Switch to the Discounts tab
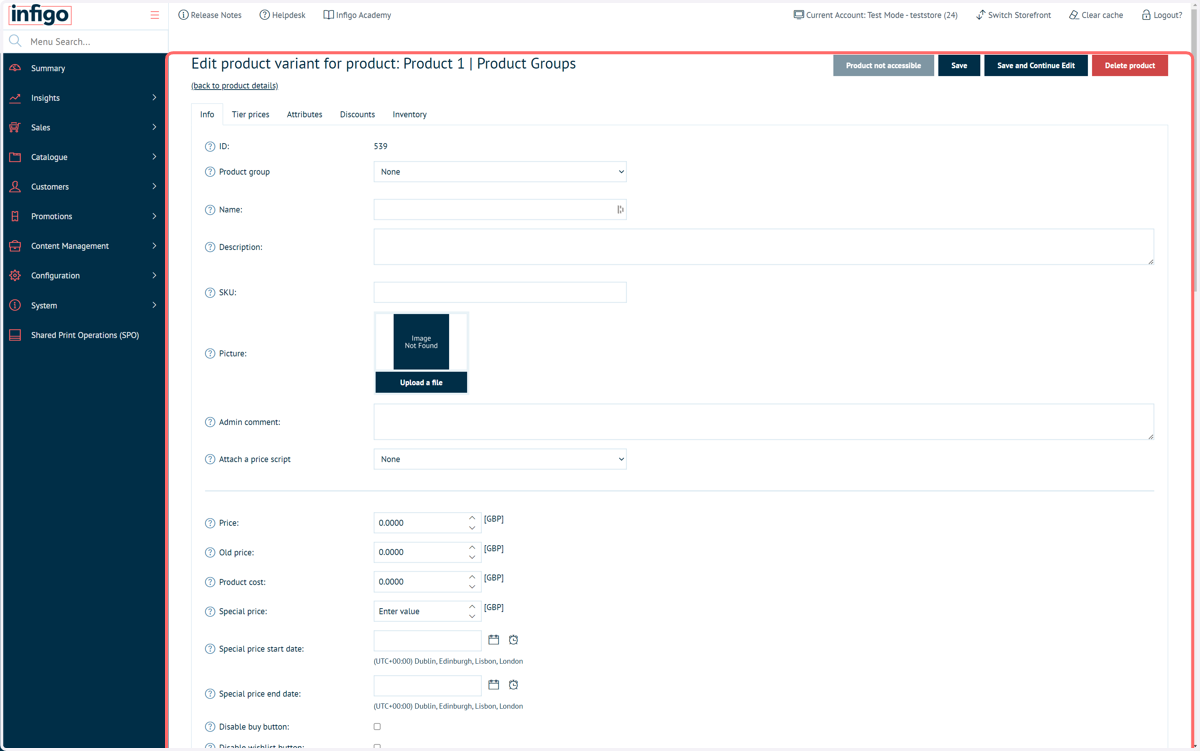Viewport: 1200px width, 751px height. click(x=357, y=114)
